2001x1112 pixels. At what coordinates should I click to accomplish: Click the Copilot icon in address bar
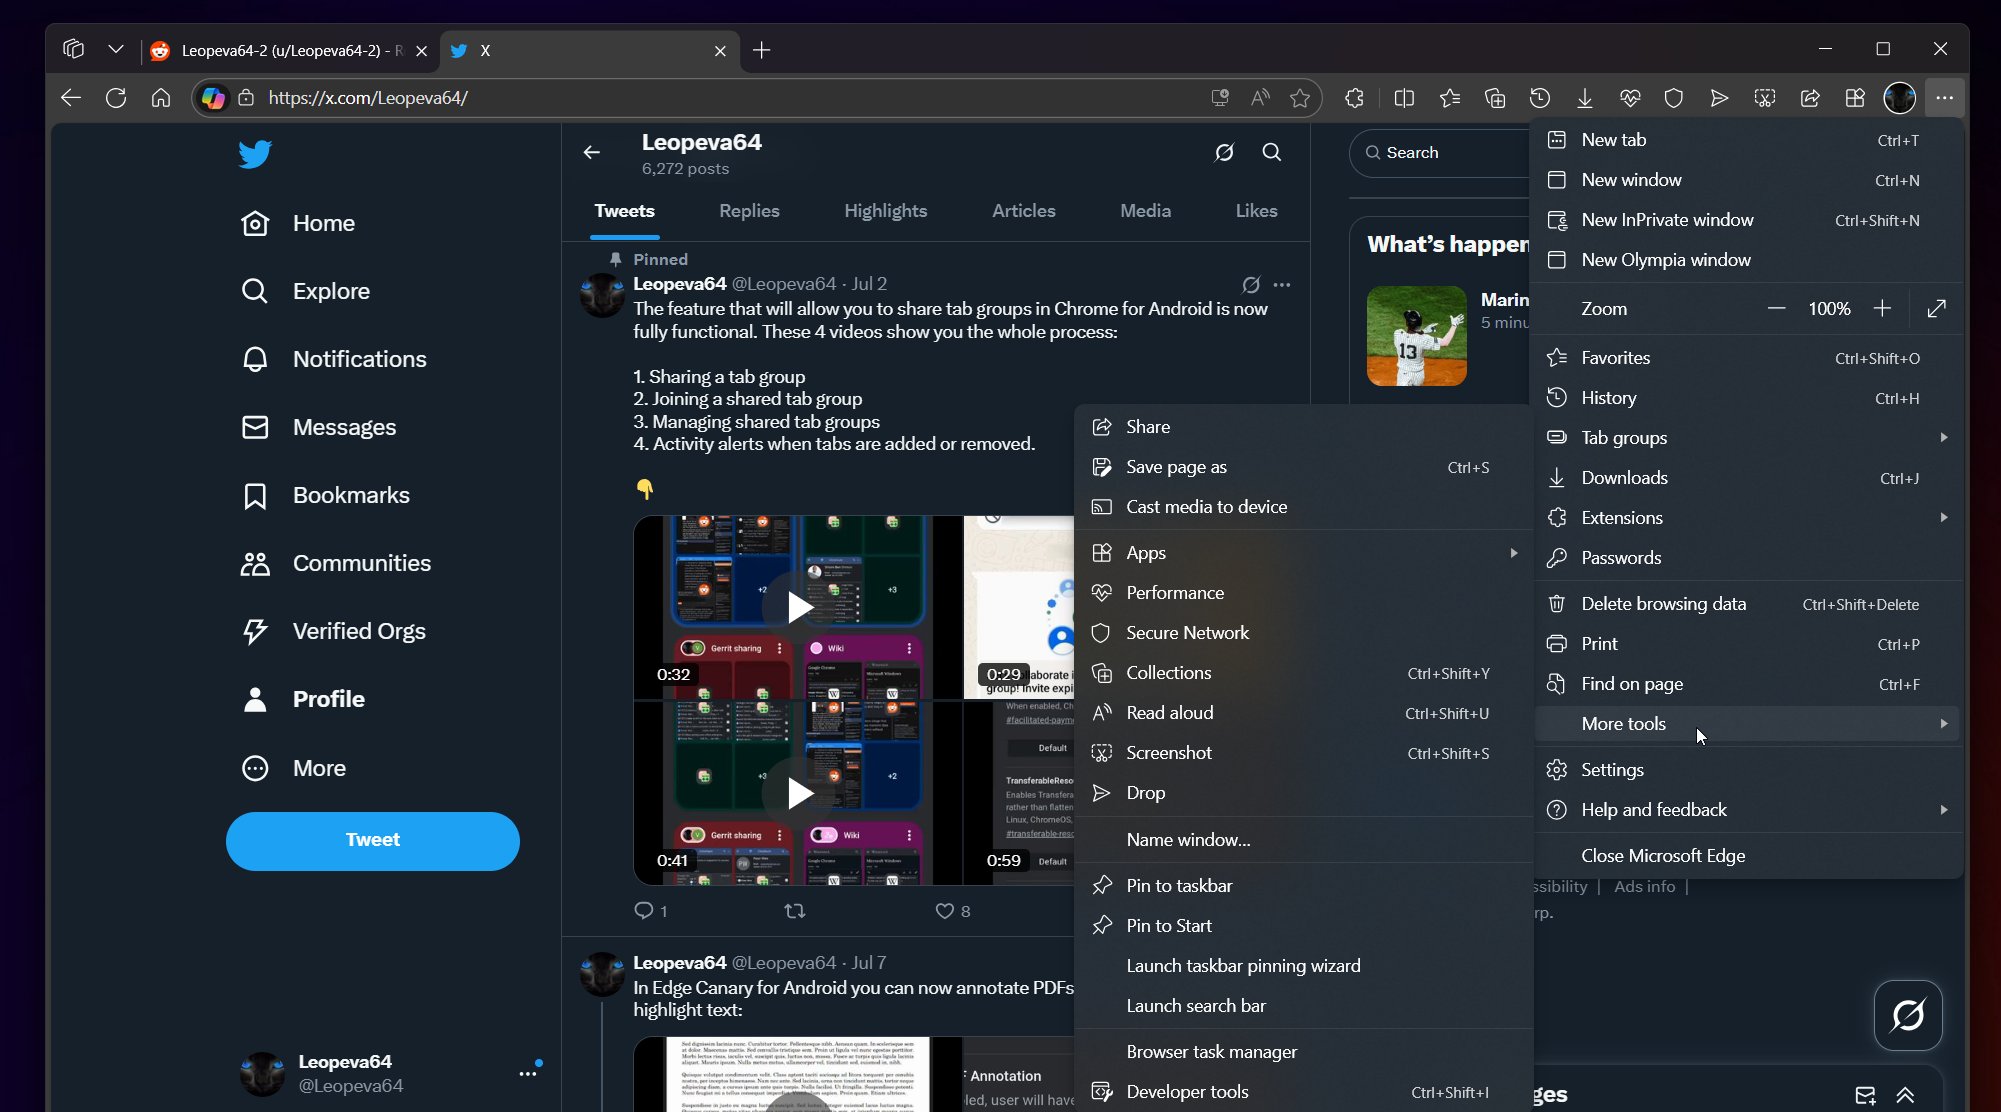[213, 98]
